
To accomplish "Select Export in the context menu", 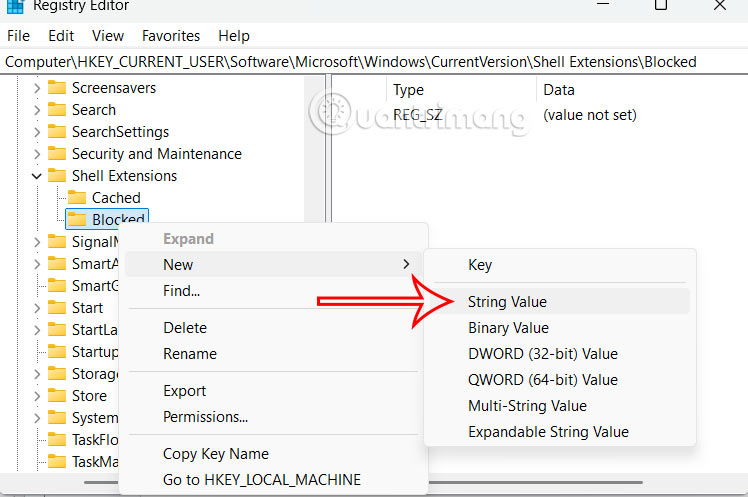I will tap(273, 391).
